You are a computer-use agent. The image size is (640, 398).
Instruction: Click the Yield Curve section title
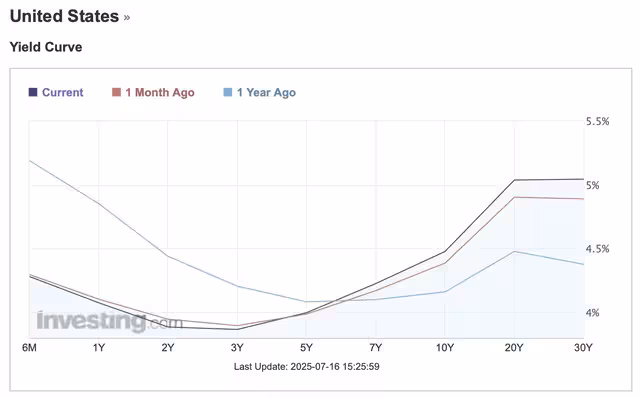coord(46,47)
